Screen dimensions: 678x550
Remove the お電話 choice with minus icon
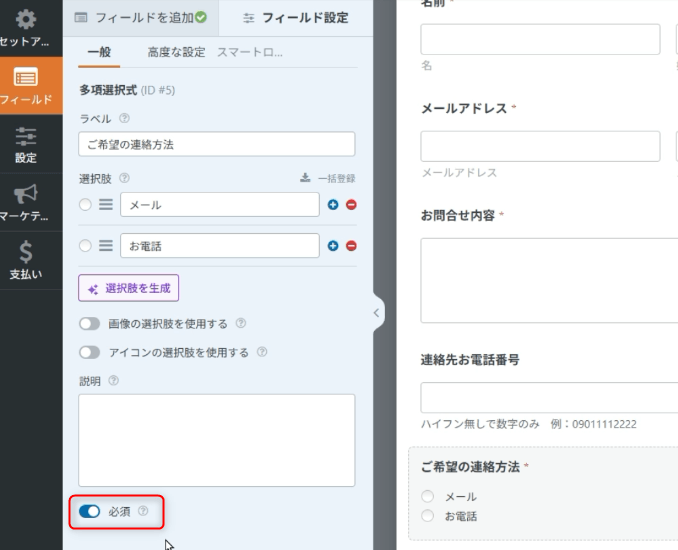[x=351, y=246]
